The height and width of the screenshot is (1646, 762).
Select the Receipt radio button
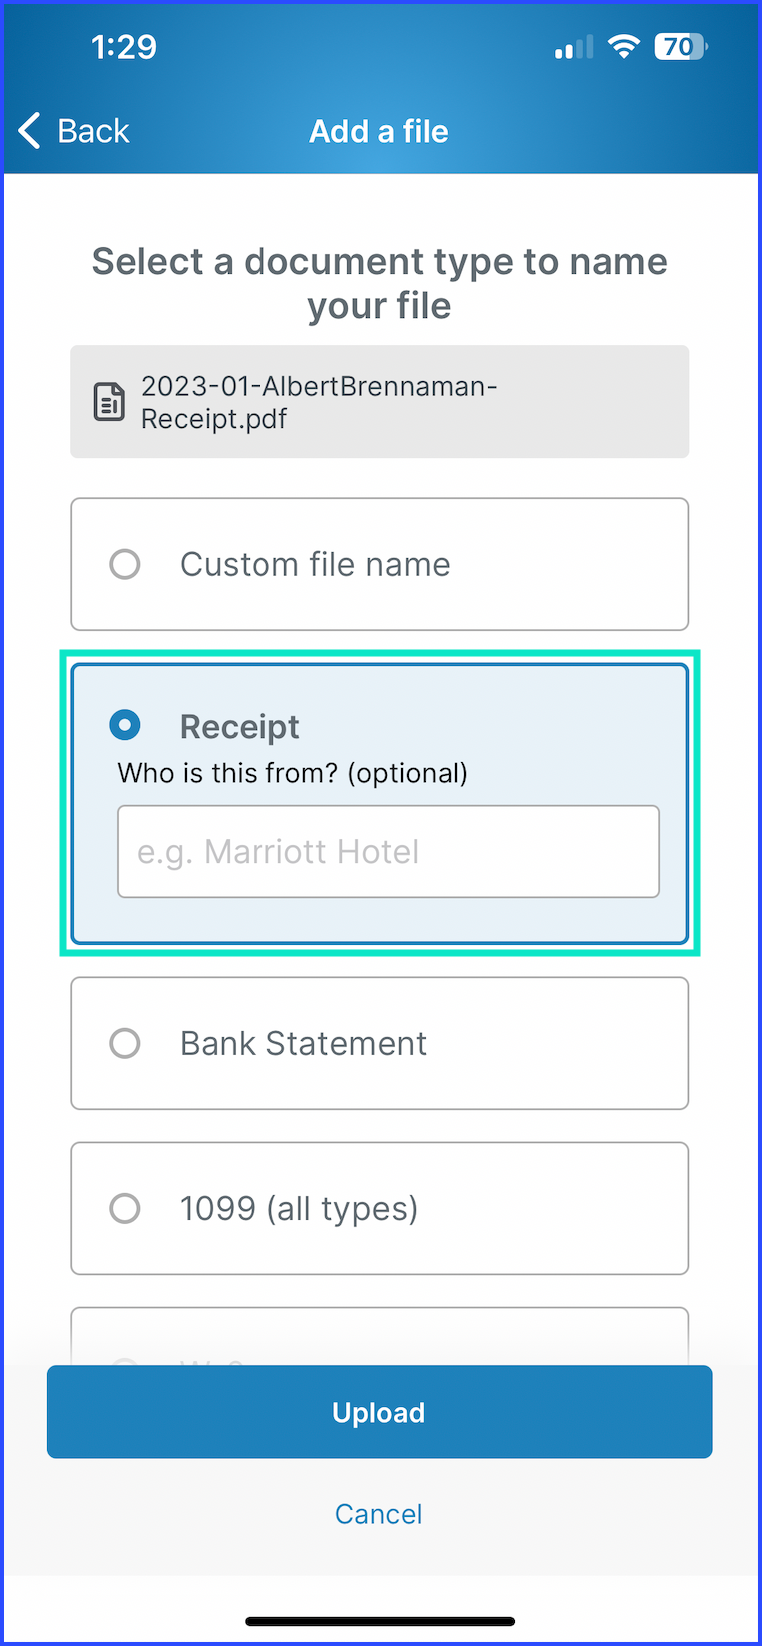(x=125, y=725)
